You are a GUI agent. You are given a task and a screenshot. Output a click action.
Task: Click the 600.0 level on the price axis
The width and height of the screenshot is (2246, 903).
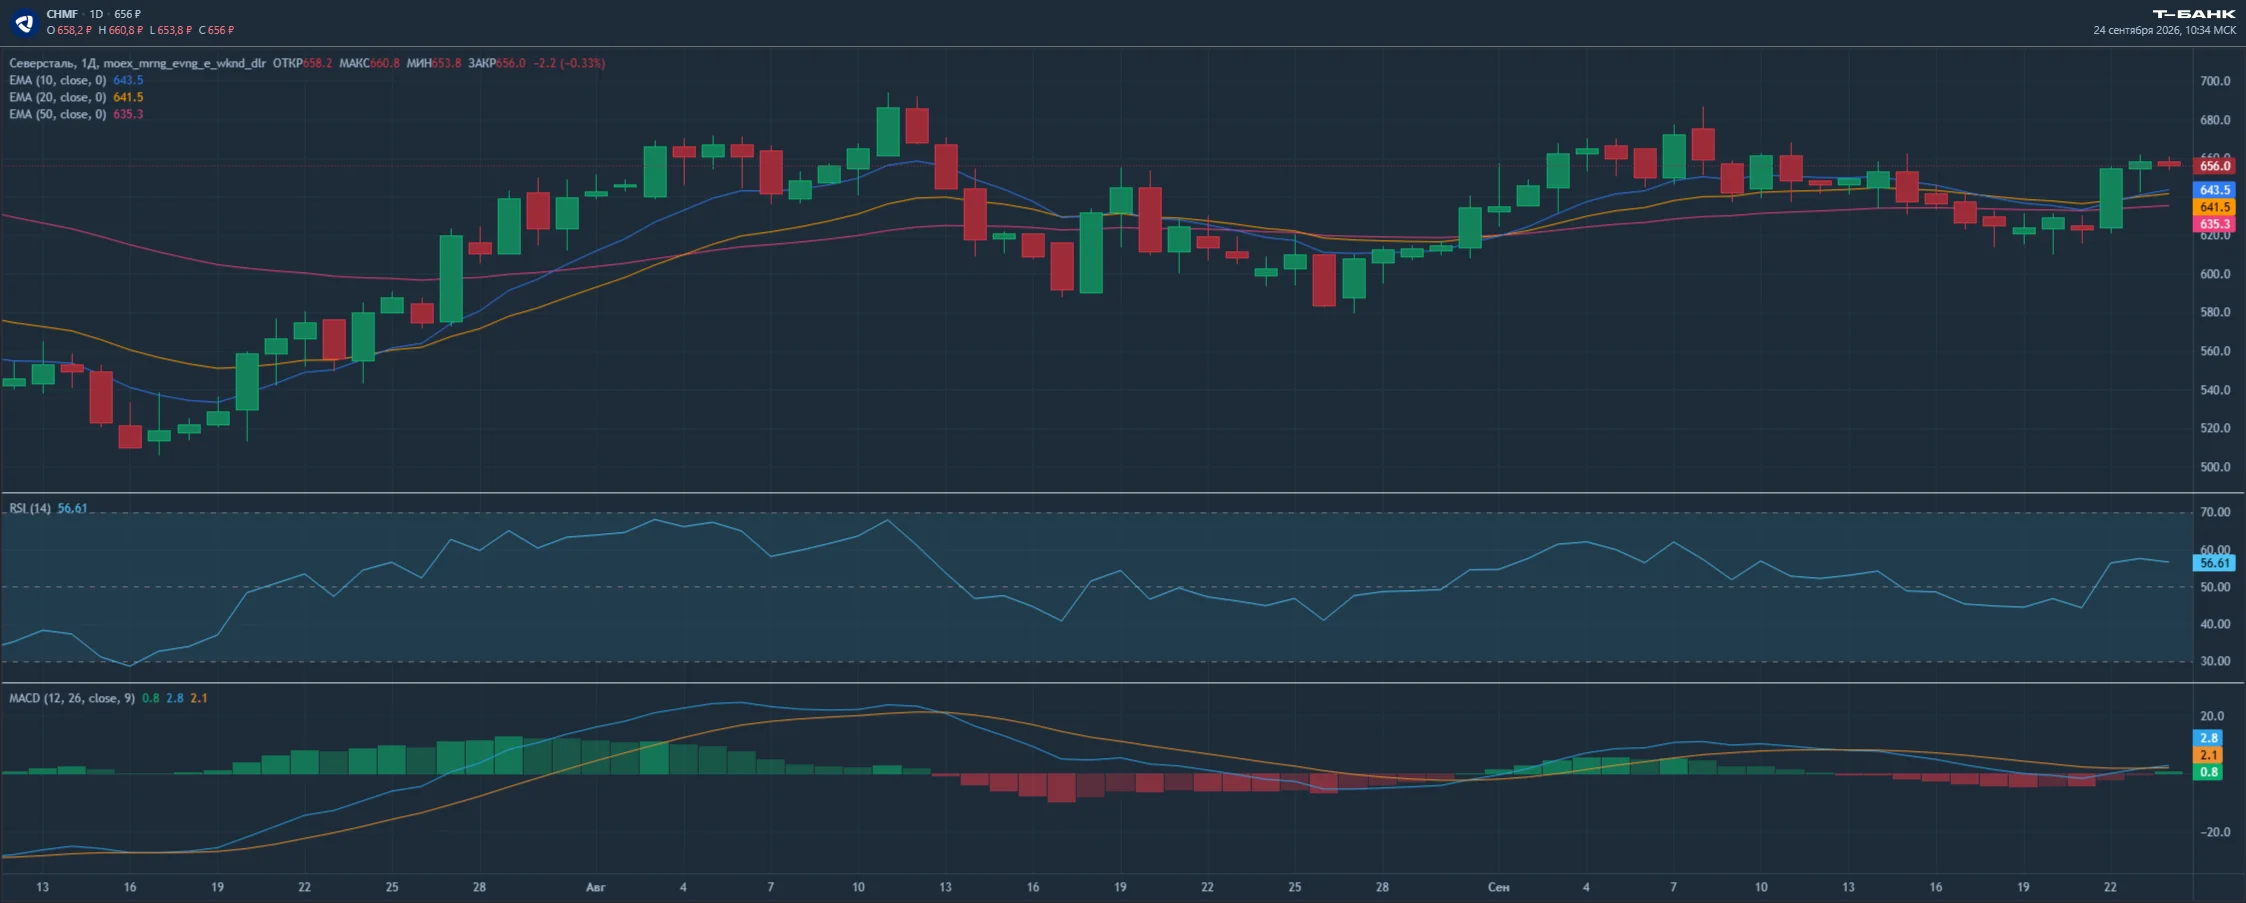click(x=2215, y=274)
